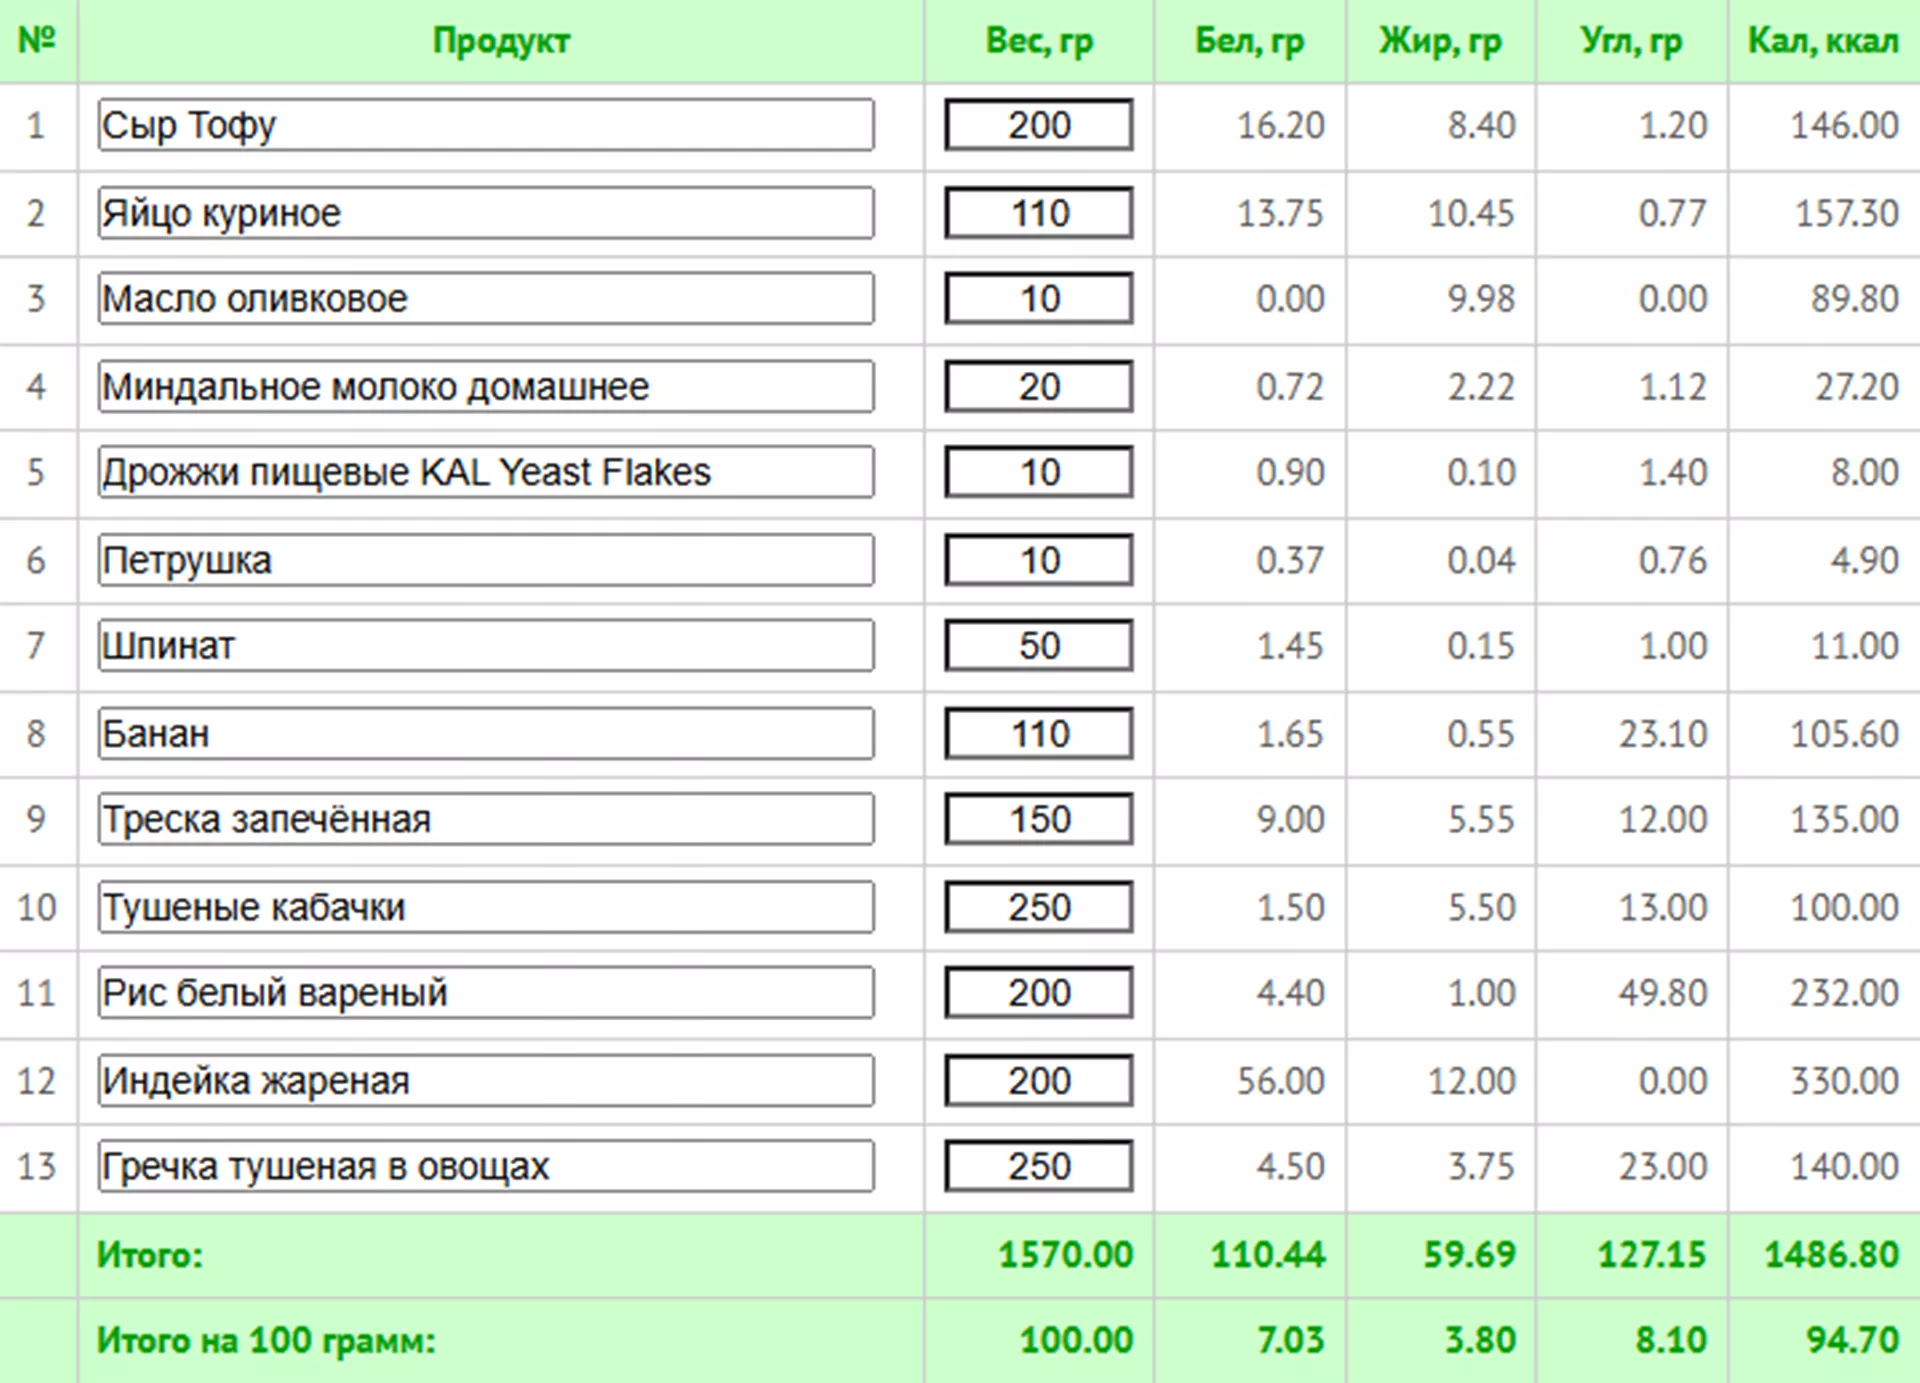Select the Индейка жареная product field
Viewport: 1920px width, 1383px height.
point(486,1081)
